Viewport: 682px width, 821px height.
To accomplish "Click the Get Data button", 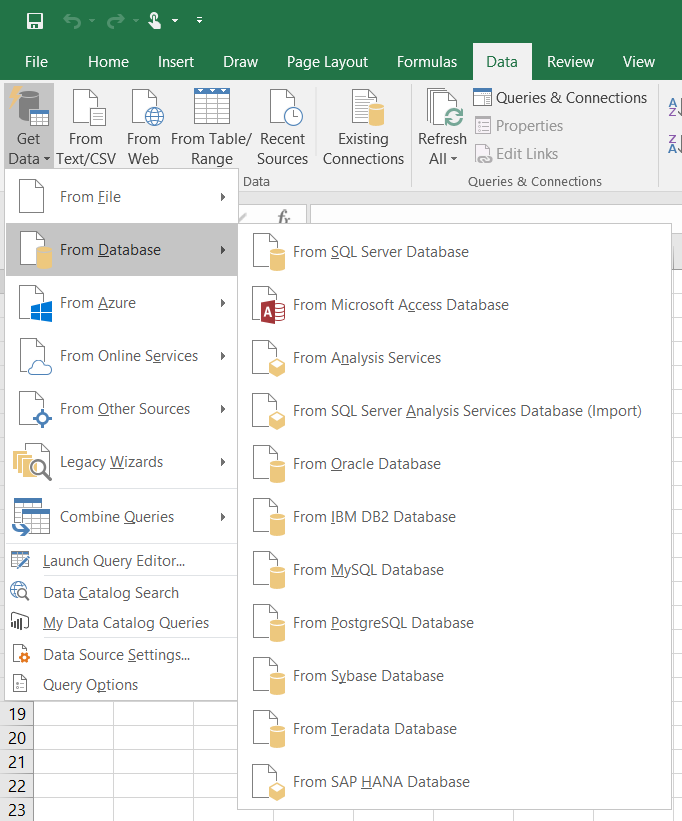I will (29, 126).
